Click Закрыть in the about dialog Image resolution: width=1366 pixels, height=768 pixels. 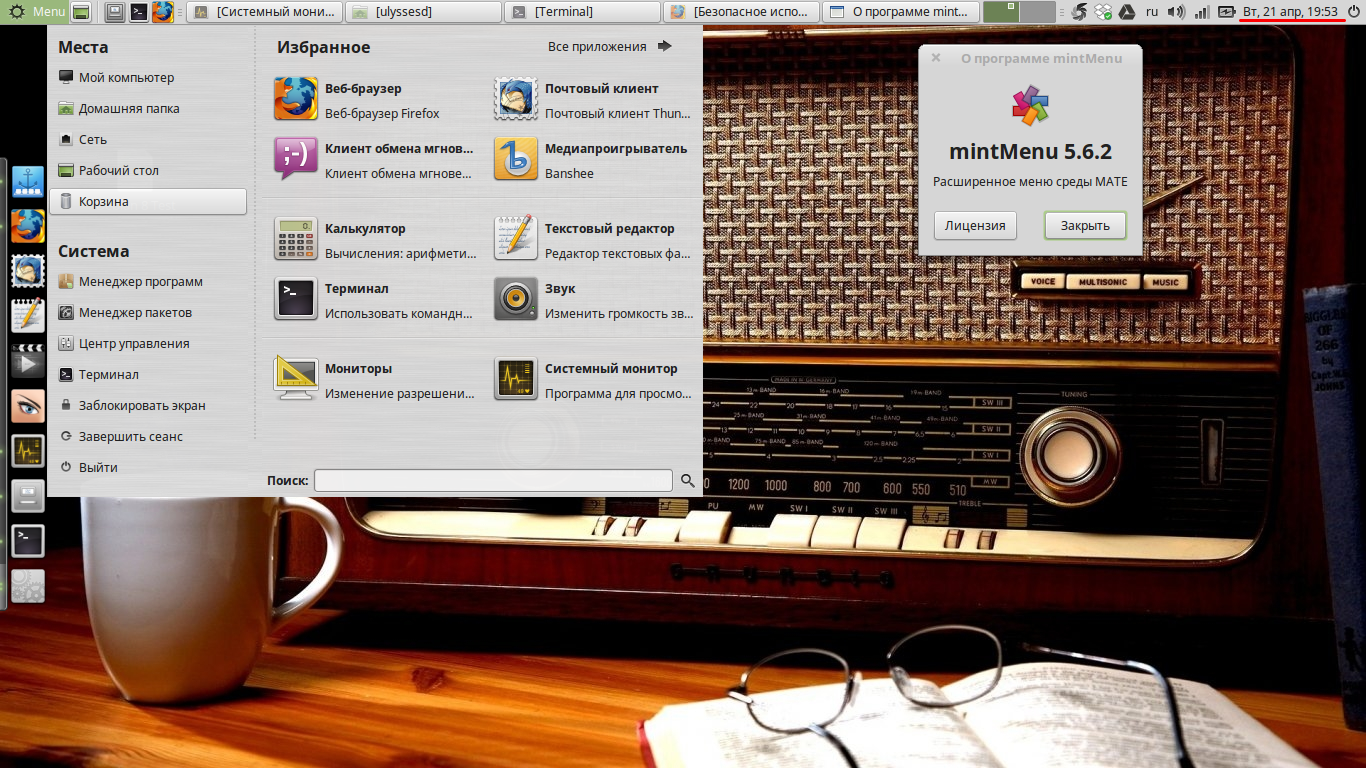pos(1085,225)
